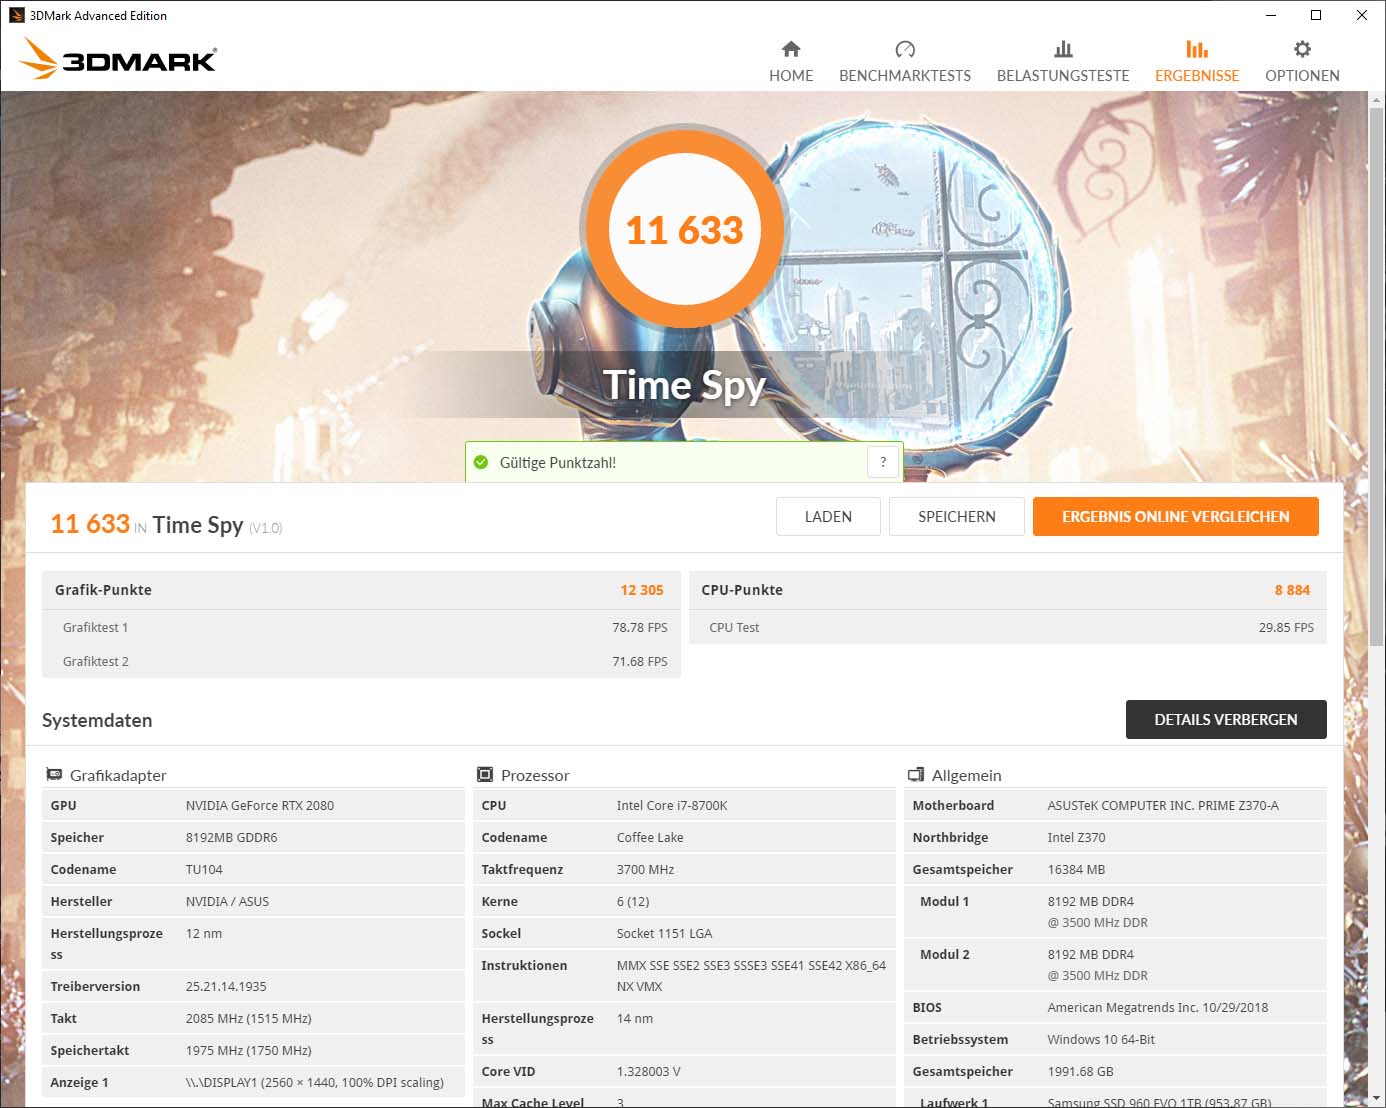Click the Prozessor chip icon

[485, 775]
